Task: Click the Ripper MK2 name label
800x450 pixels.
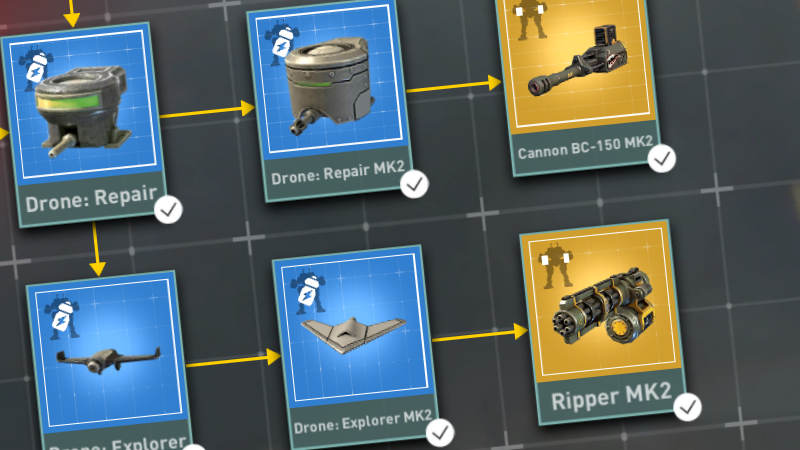Action: (611, 397)
